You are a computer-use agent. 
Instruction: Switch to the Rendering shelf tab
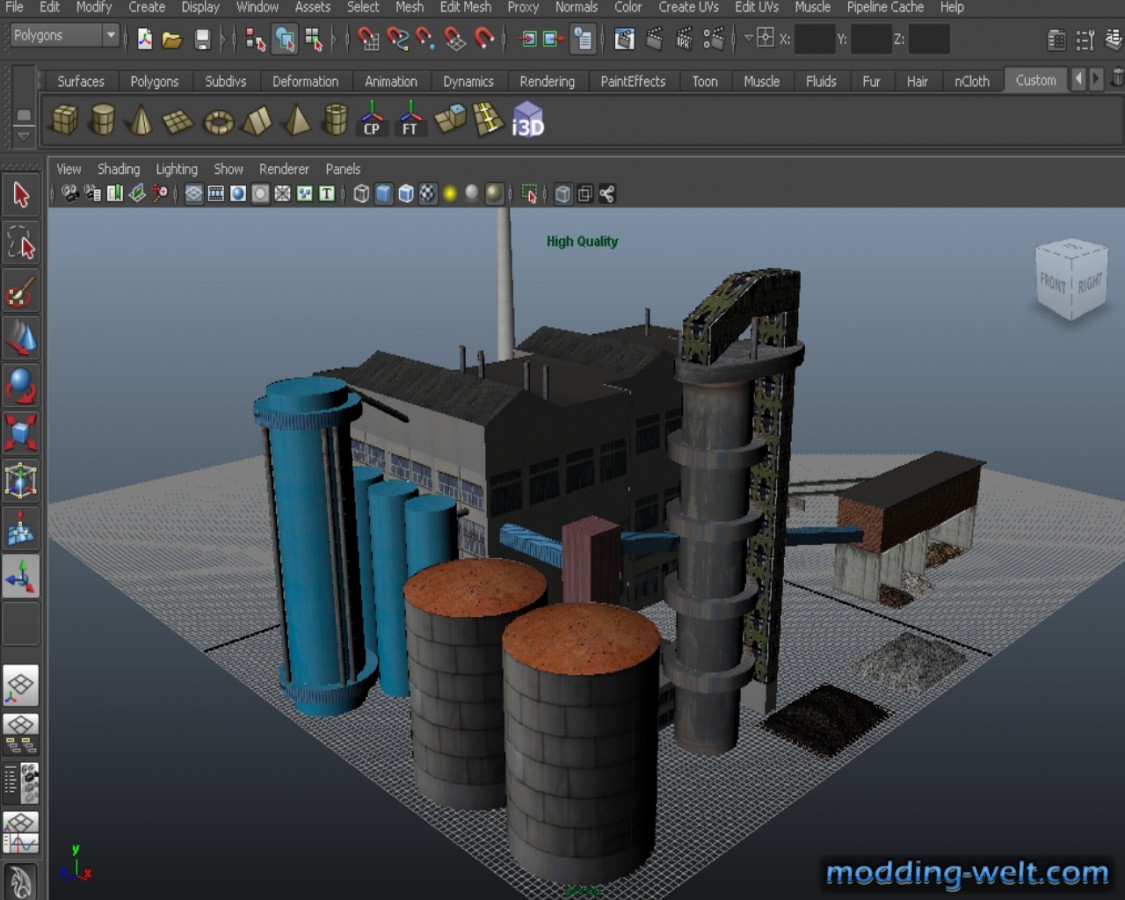coord(547,81)
